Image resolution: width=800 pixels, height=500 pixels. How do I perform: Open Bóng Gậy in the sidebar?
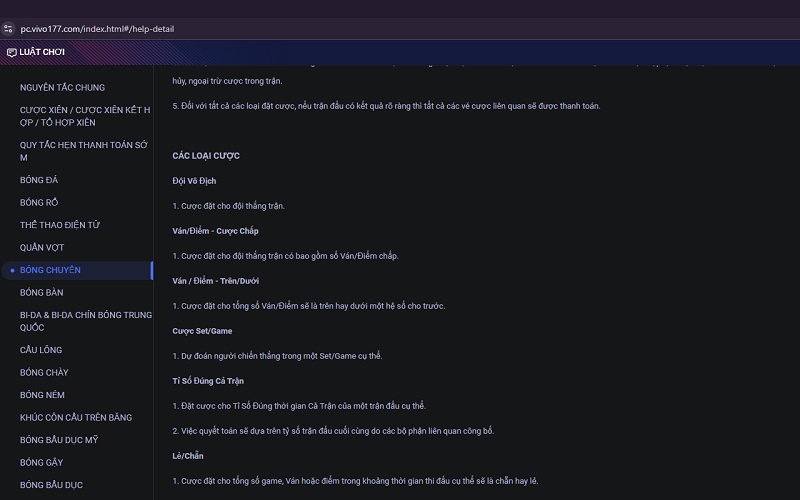(x=41, y=462)
